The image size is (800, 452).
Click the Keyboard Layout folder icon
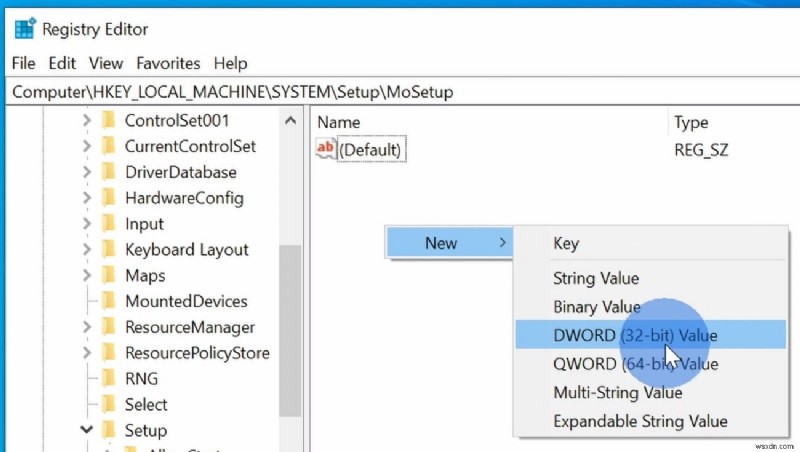click(108, 249)
